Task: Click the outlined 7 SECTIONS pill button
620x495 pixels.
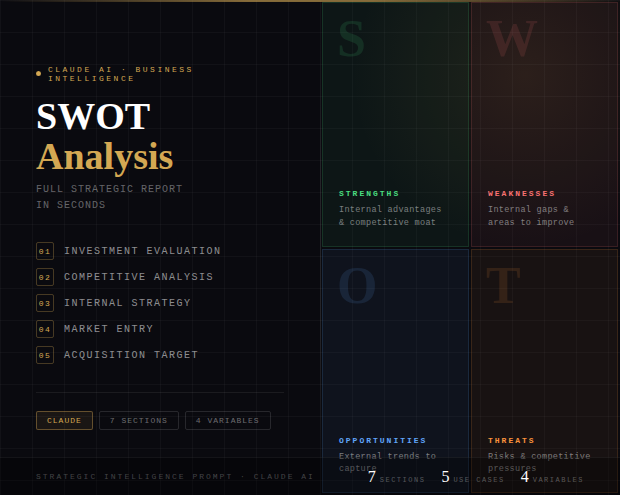Action: 139,421
